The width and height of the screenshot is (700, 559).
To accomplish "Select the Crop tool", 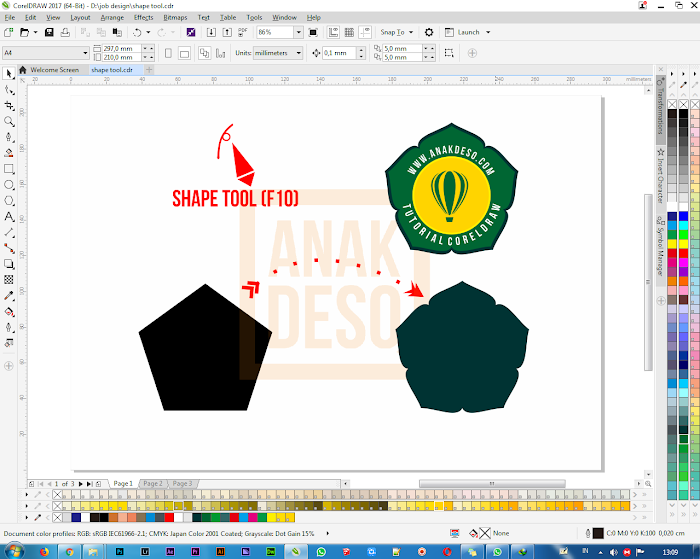I will pos(9,105).
